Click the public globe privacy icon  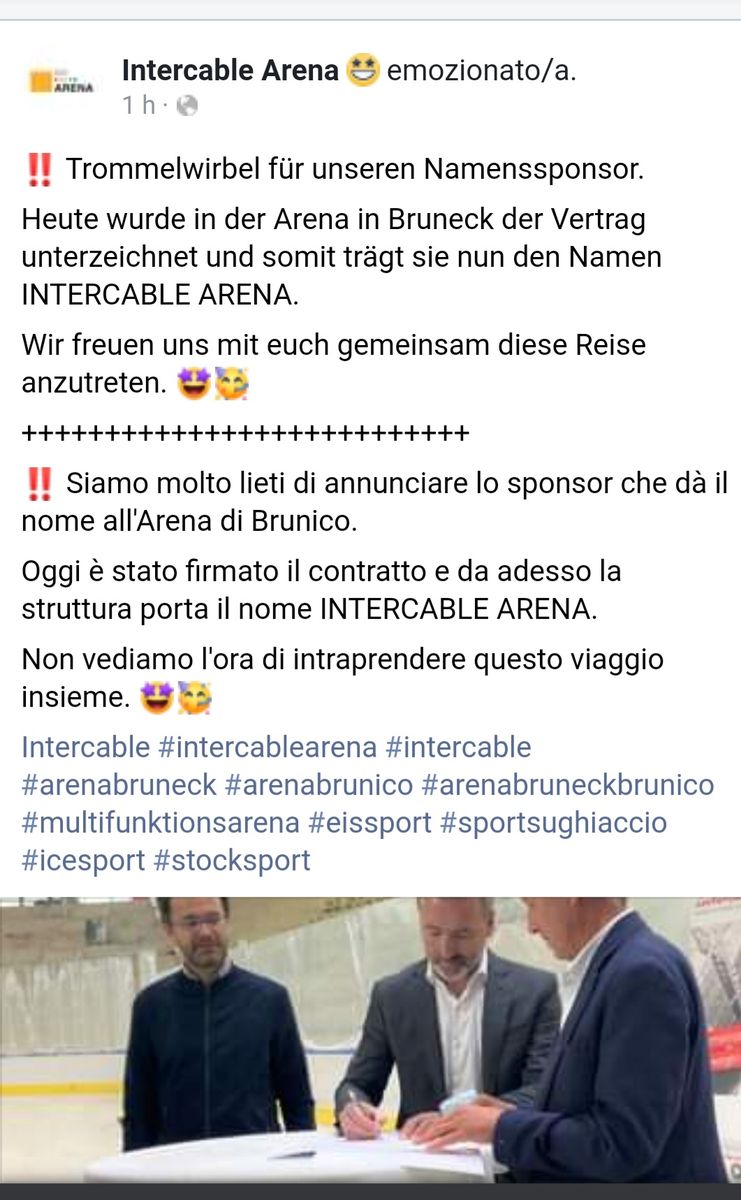tap(187, 106)
